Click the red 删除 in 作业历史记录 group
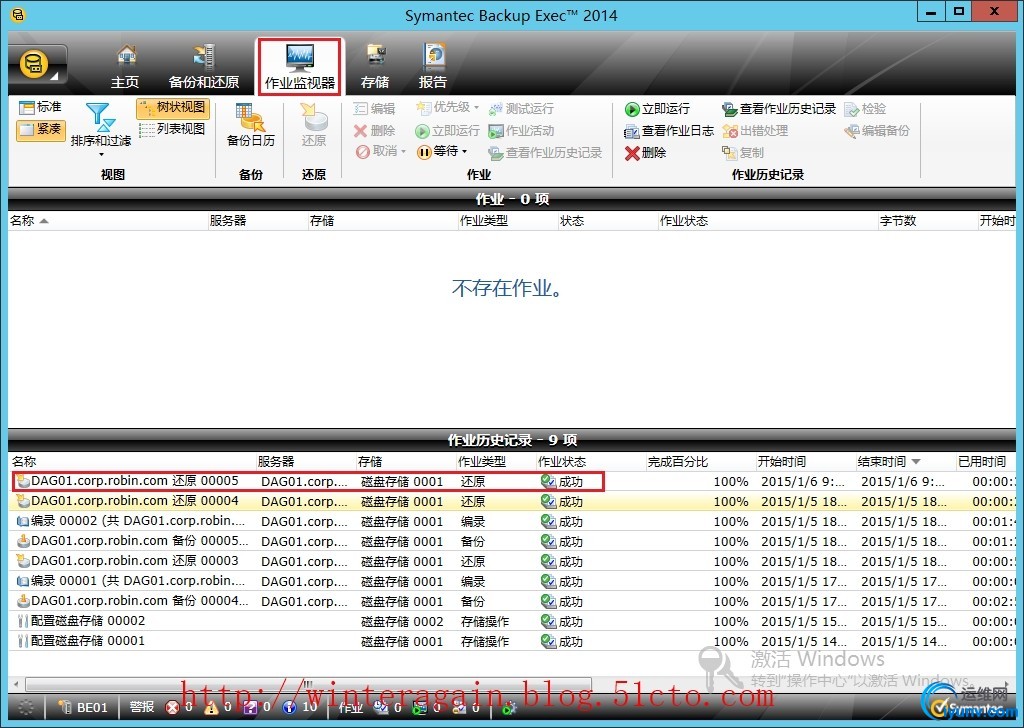Image resolution: width=1024 pixels, height=728 pixels. [645, 153]
